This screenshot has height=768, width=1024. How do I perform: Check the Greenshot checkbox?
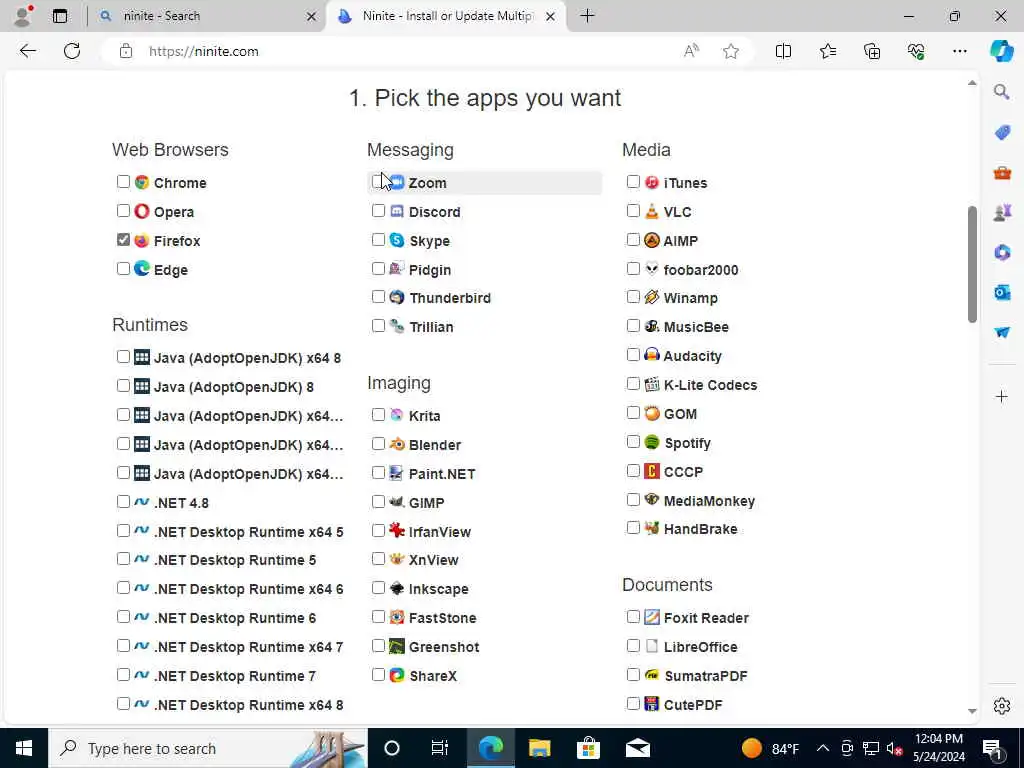[x=378, y=646]
